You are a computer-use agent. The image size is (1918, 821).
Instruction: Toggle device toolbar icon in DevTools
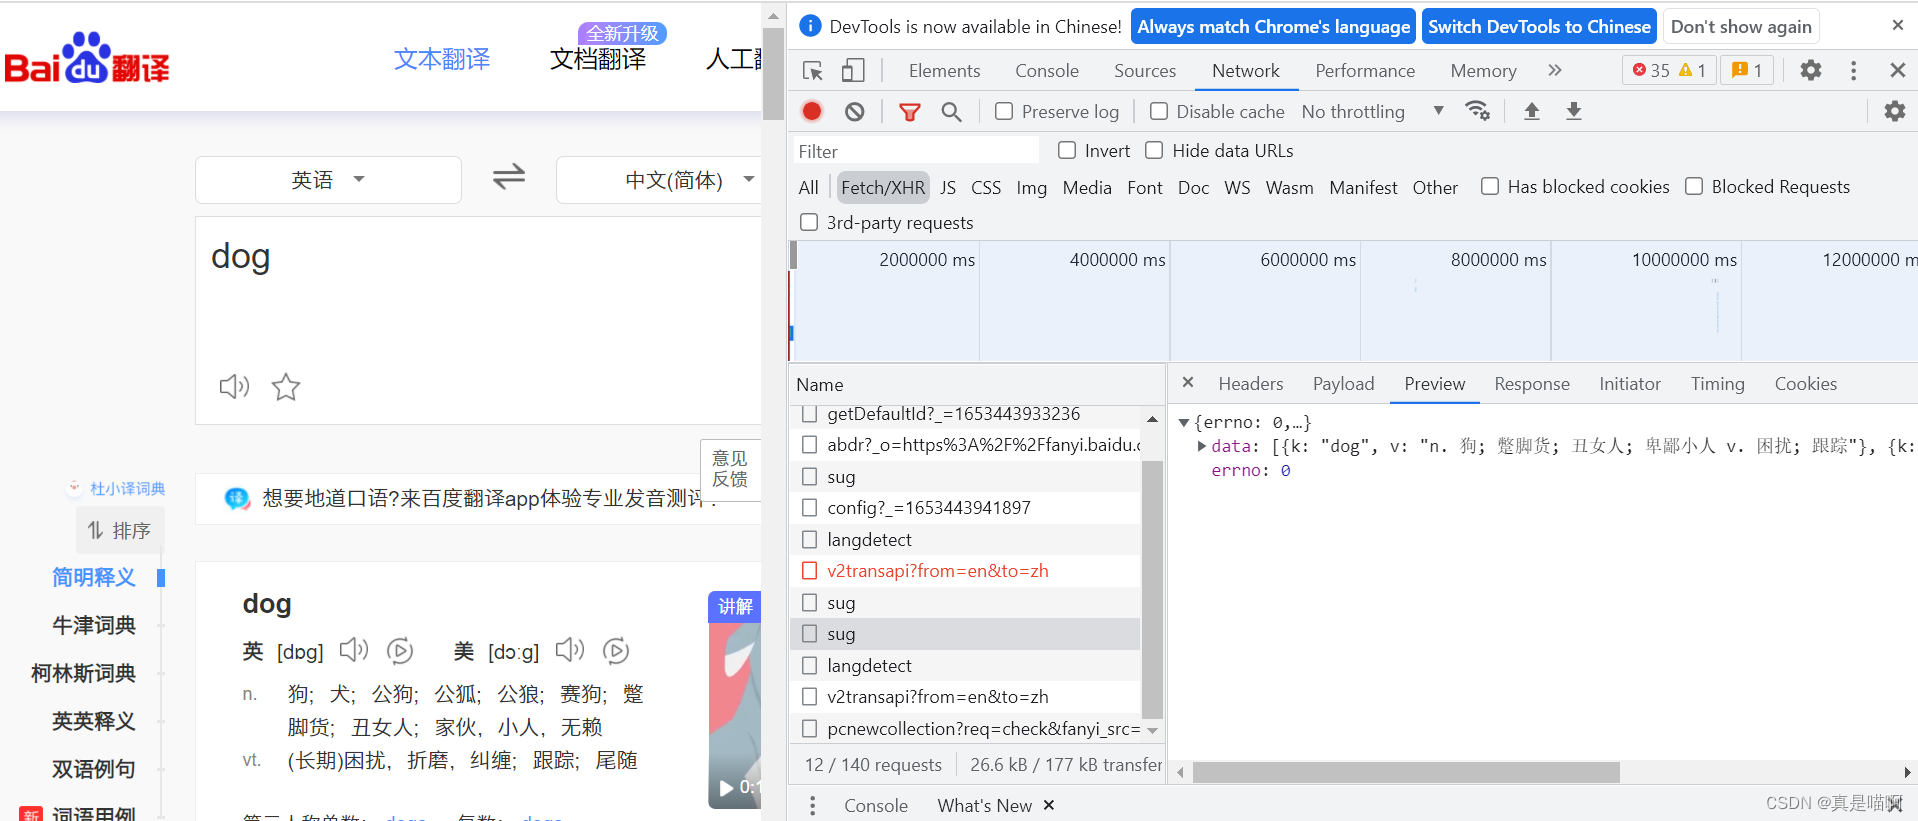coord(853,70)
